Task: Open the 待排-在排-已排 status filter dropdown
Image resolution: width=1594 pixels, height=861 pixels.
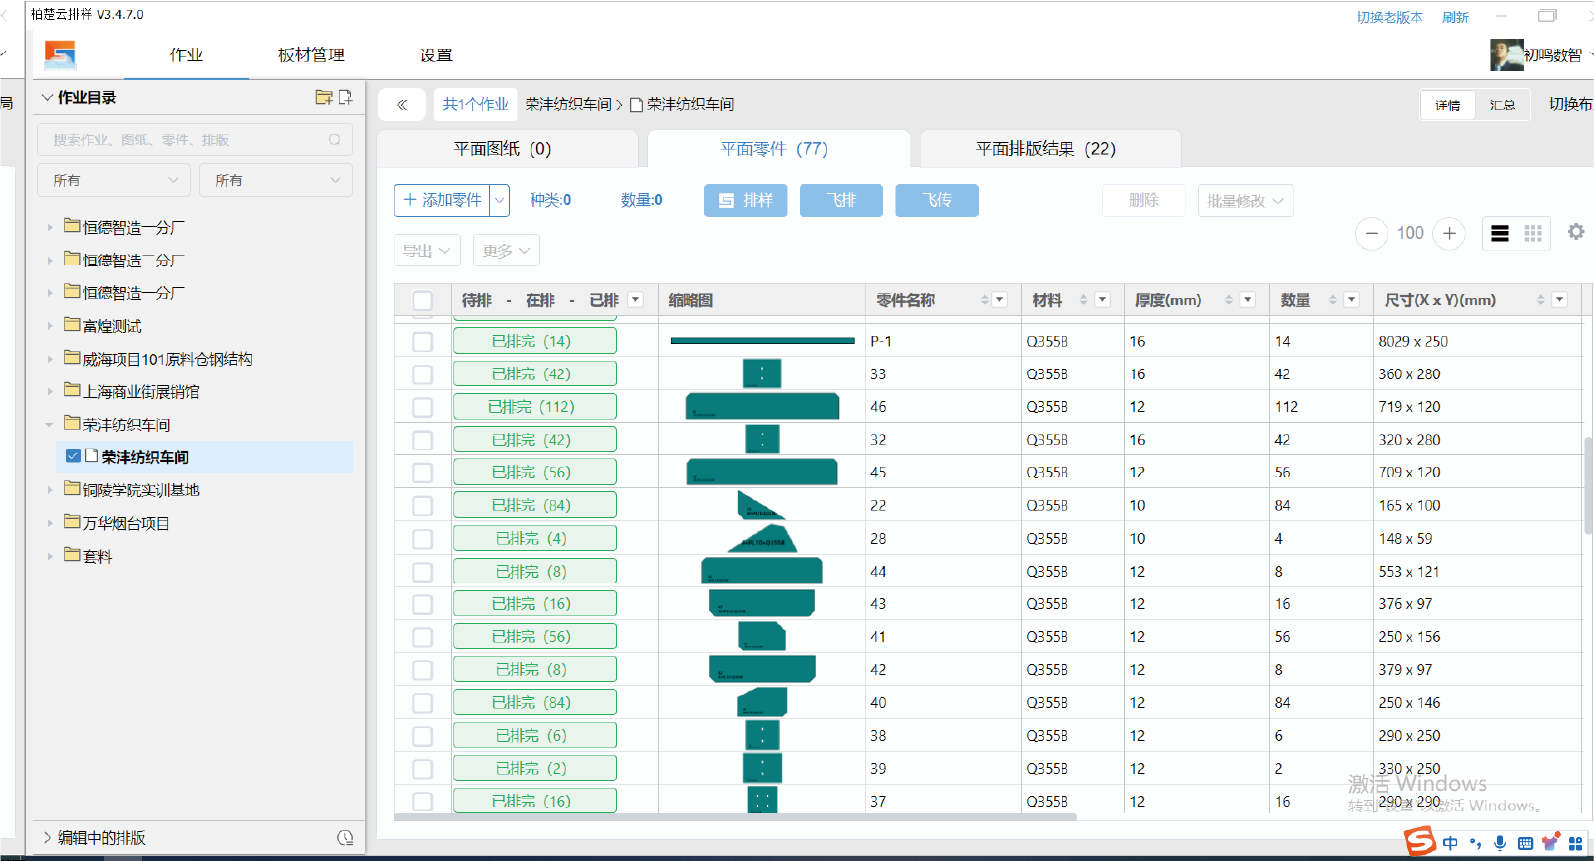Action: (635, 300)
